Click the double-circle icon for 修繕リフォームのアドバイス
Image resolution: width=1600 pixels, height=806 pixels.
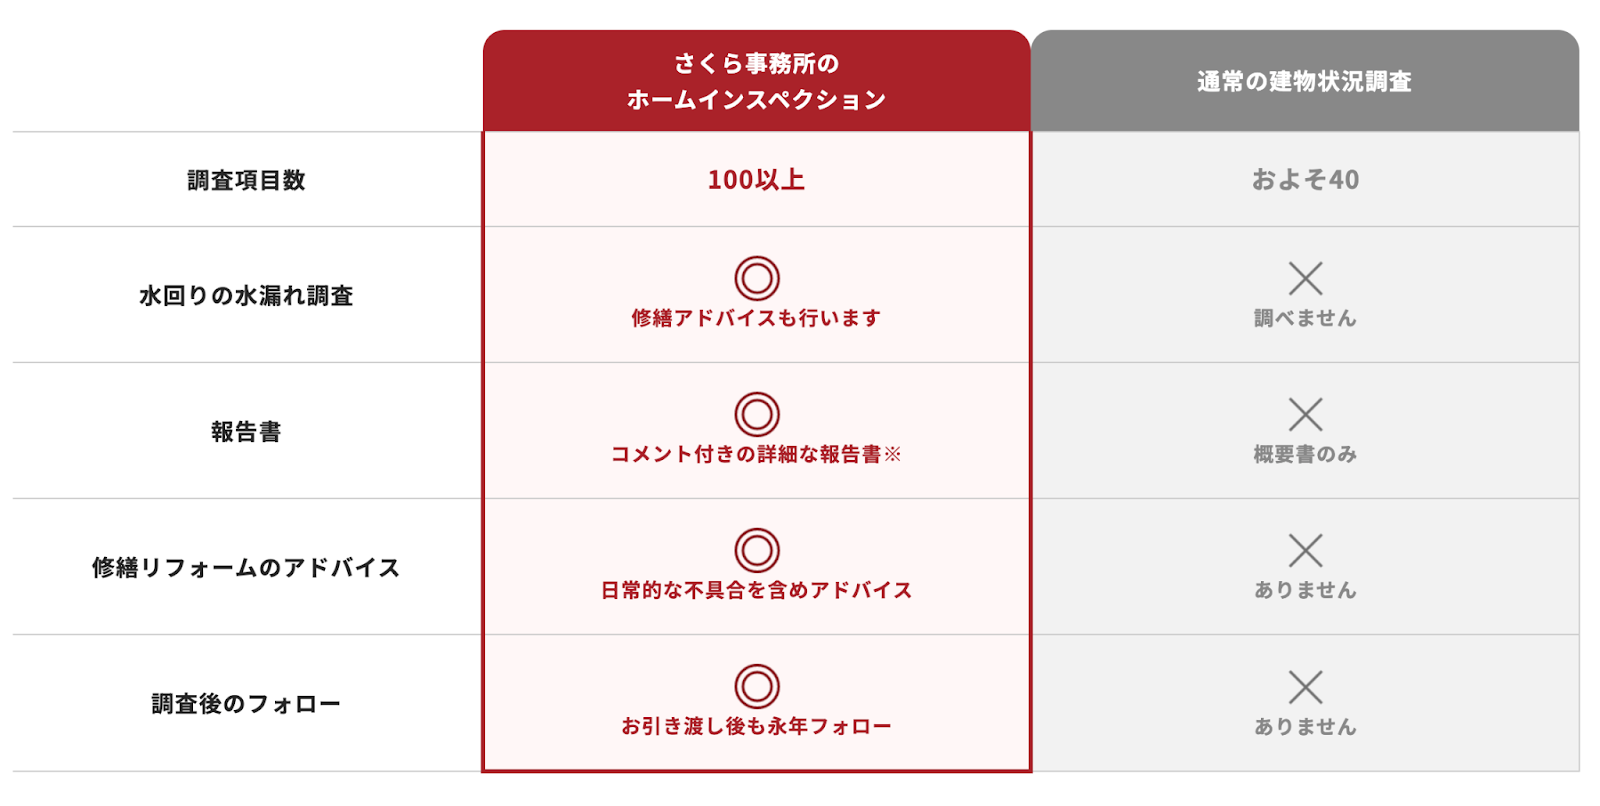tap(757, 550)
